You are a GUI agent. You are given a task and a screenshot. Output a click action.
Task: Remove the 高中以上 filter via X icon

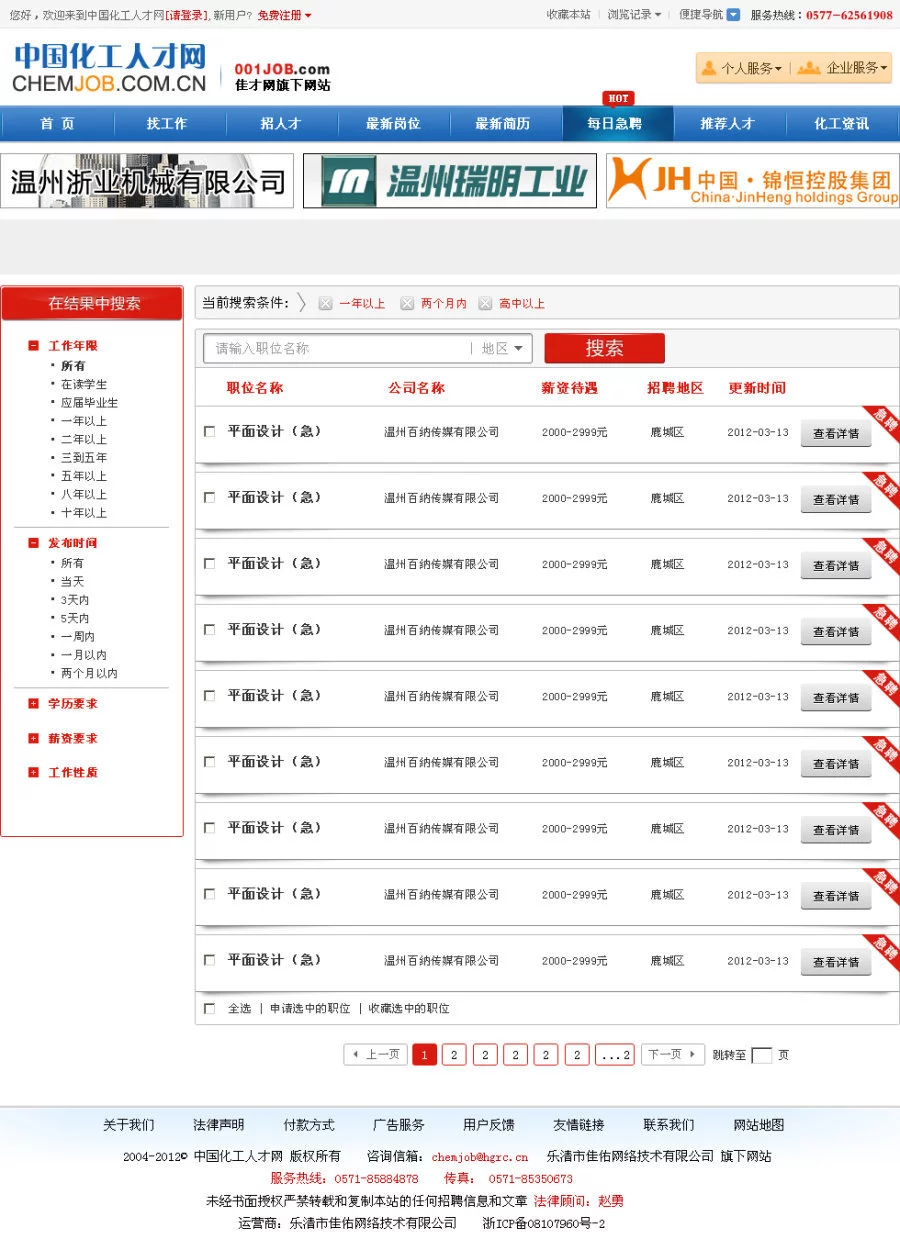click(485, 304)
